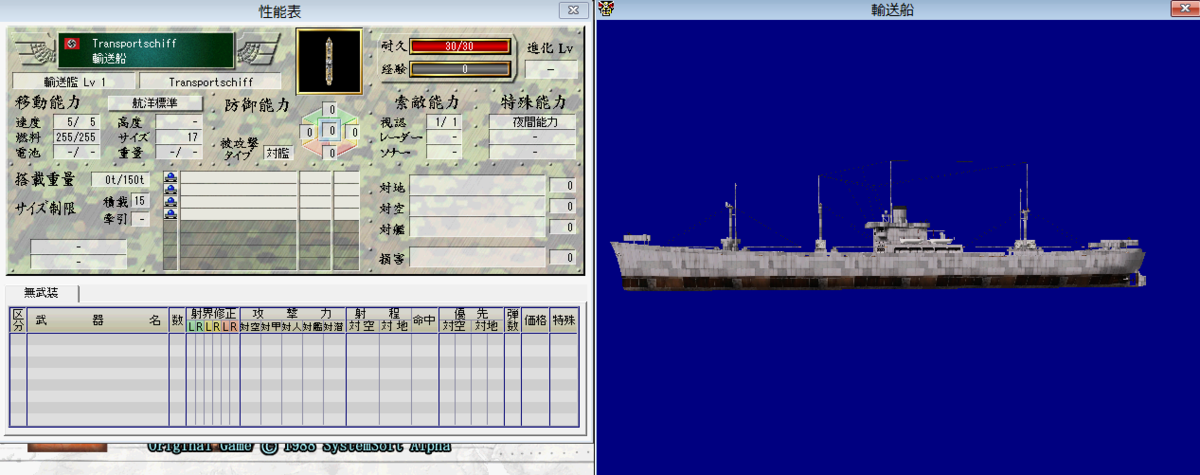Click the gray 経験 experience bar
1200x475 pixels.
pyautogui.click(x=460, y=69)
